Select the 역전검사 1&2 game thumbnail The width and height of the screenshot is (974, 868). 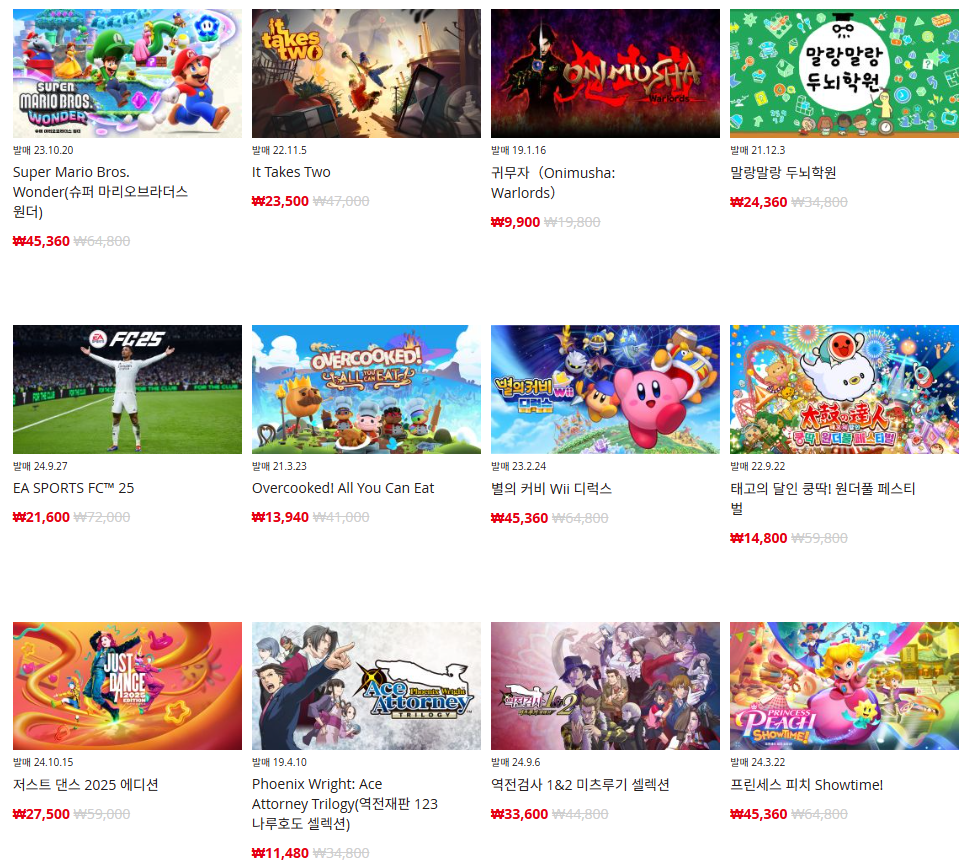[x=606, y=686]
